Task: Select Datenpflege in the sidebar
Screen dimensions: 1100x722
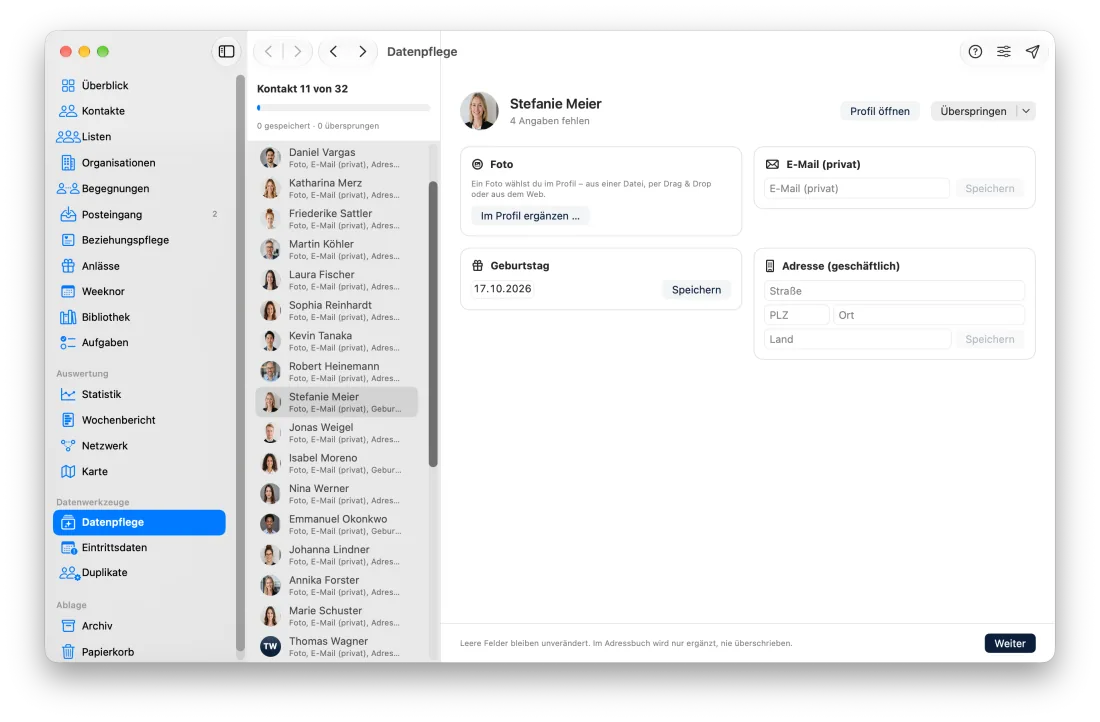Action: [x=139, y=523]
